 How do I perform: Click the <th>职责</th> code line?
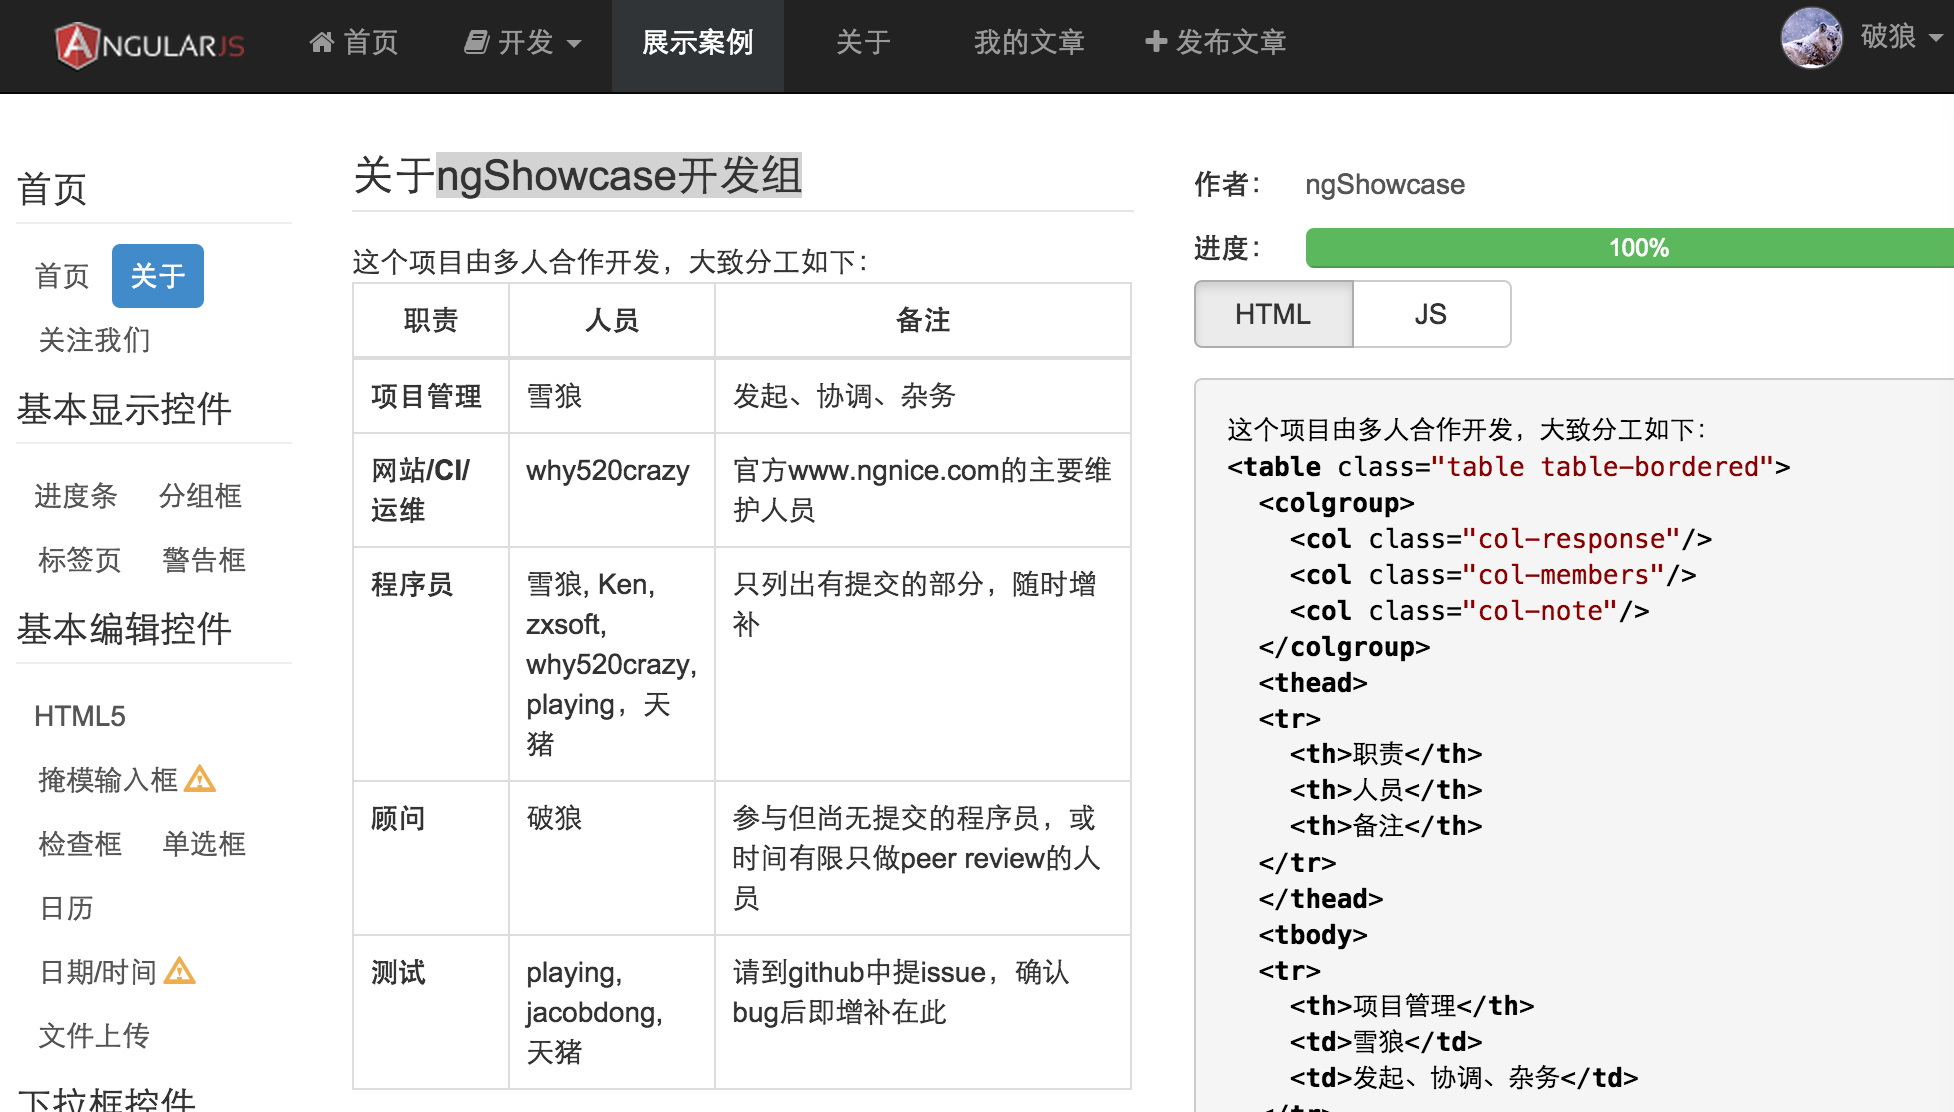click(x=1386, y=754)
